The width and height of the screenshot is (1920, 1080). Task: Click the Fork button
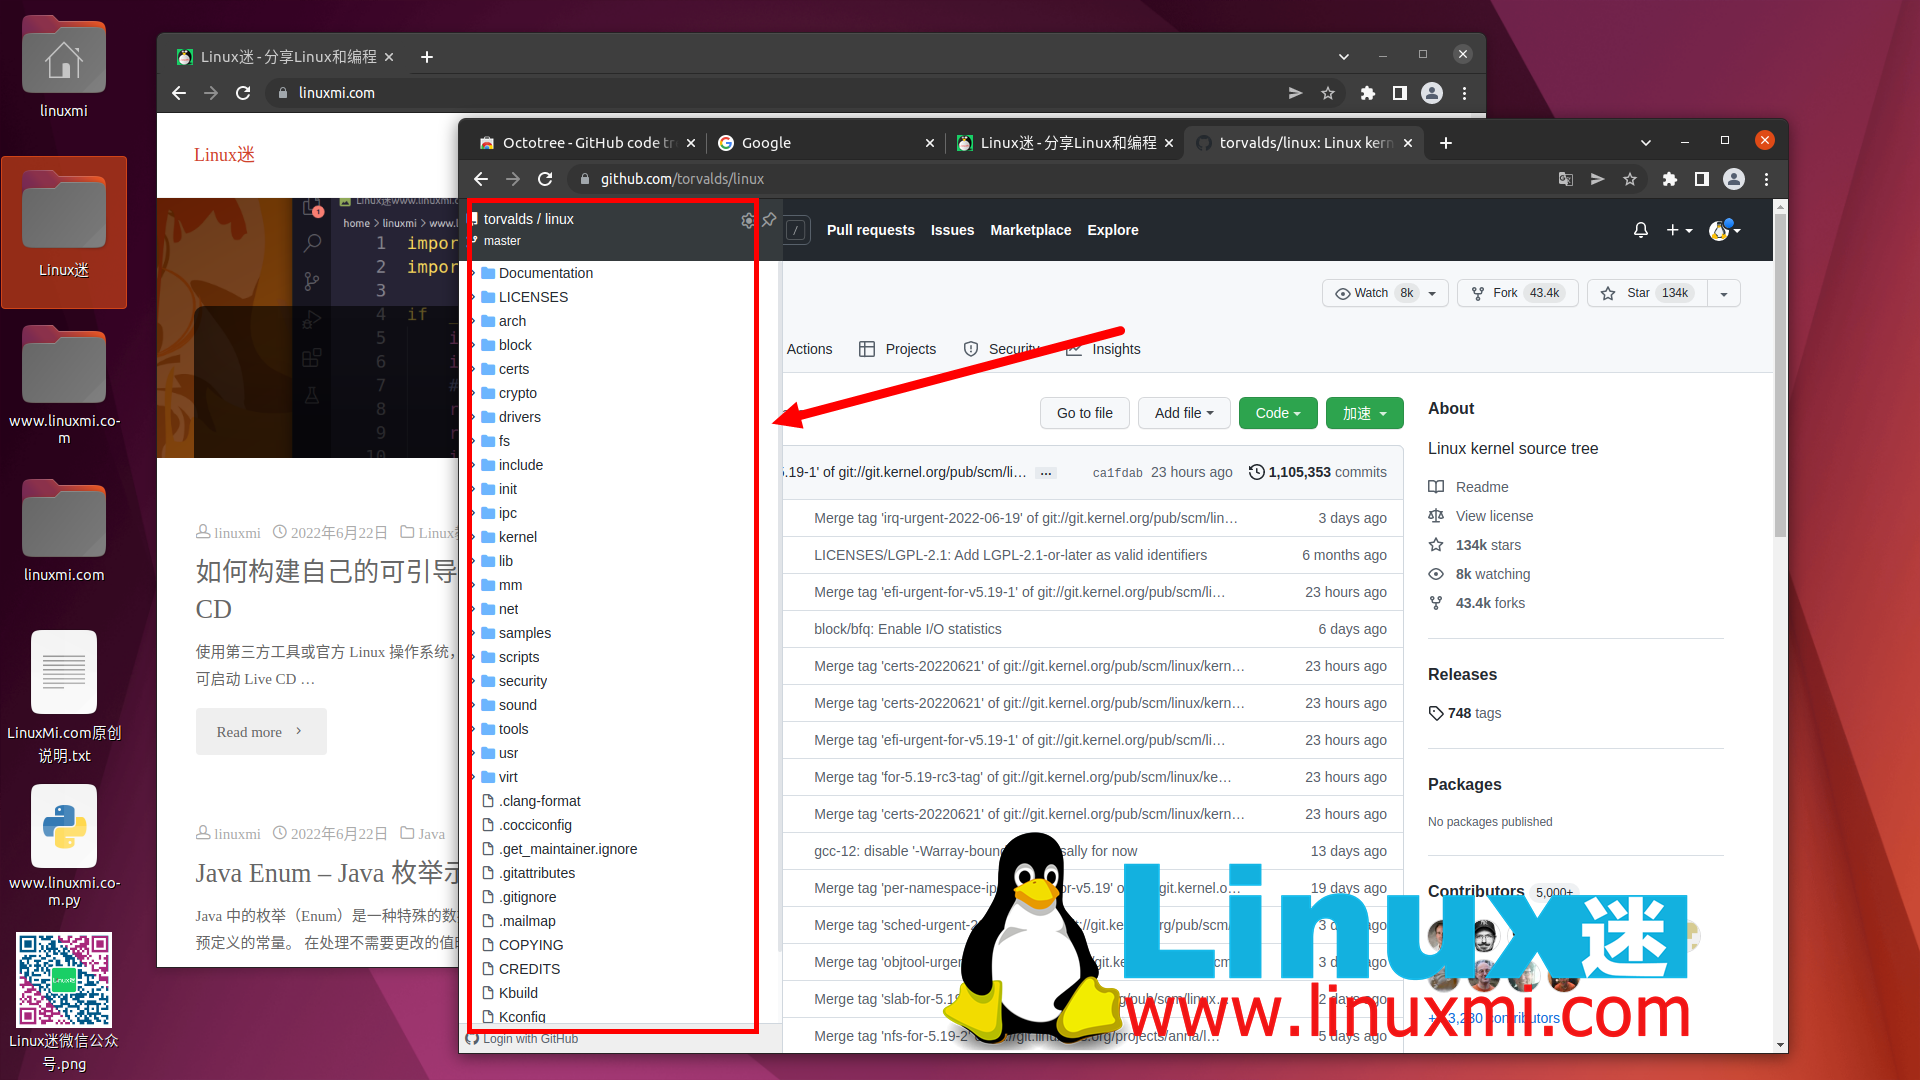[x=1517, y=293]
